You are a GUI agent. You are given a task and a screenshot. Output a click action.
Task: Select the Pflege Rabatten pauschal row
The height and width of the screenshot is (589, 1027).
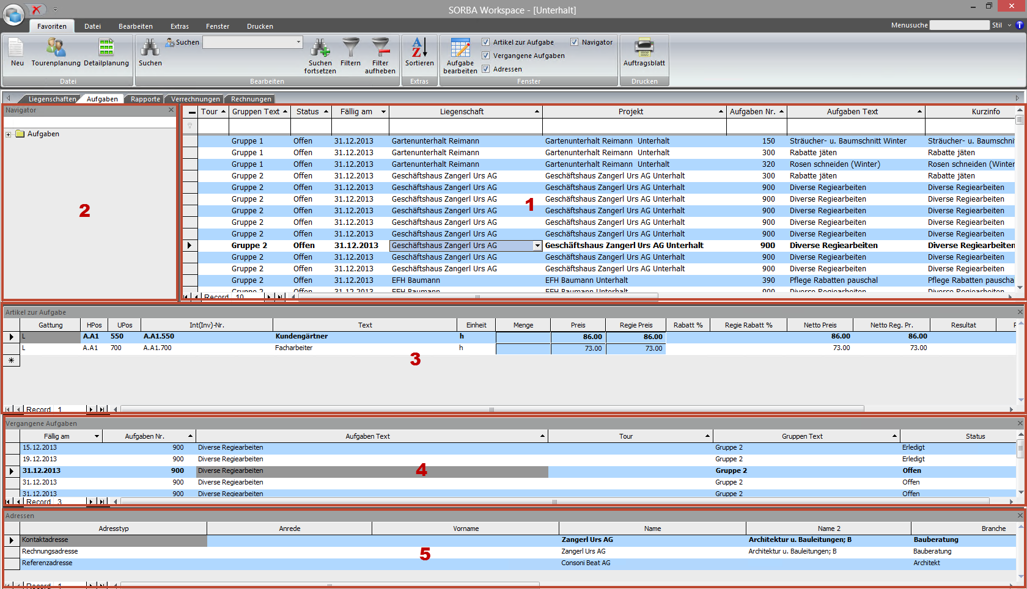(x=606, y=280)
